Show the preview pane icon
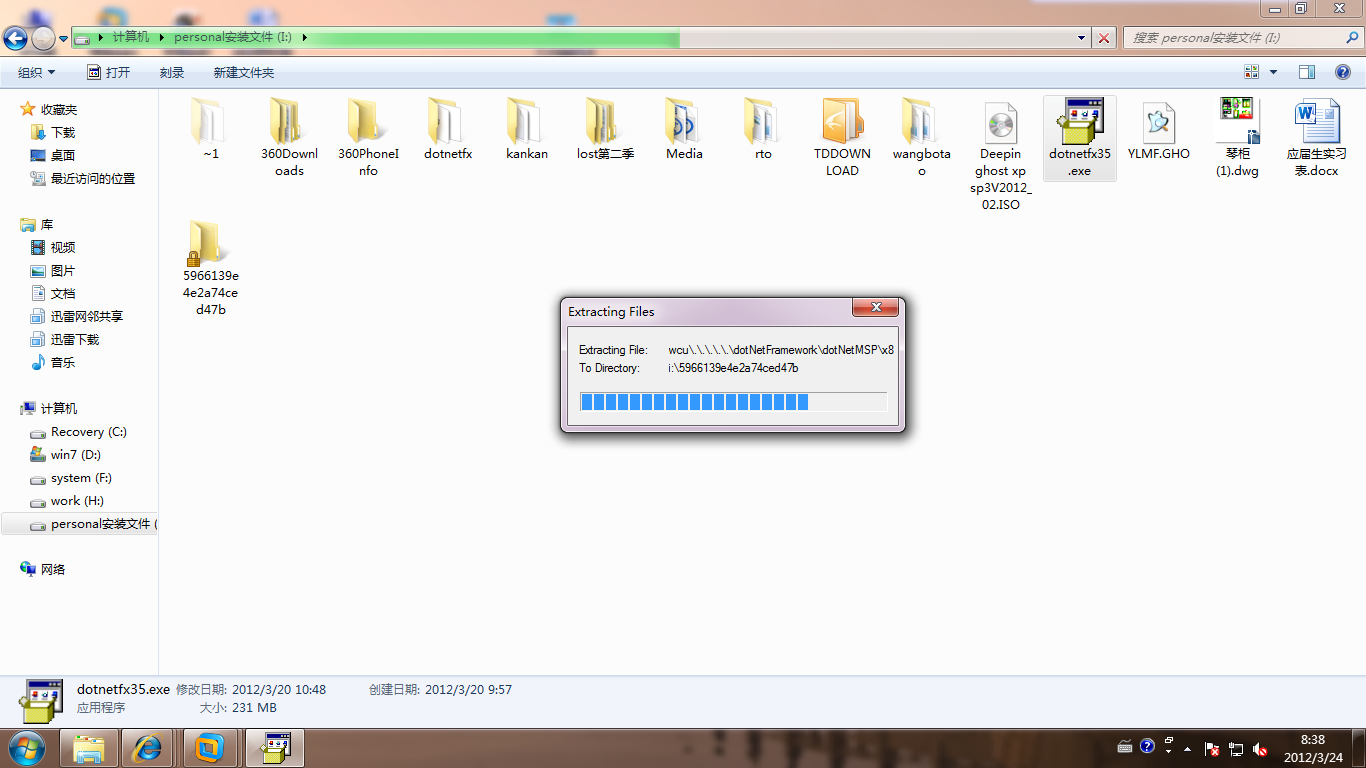 point(1307,72)
